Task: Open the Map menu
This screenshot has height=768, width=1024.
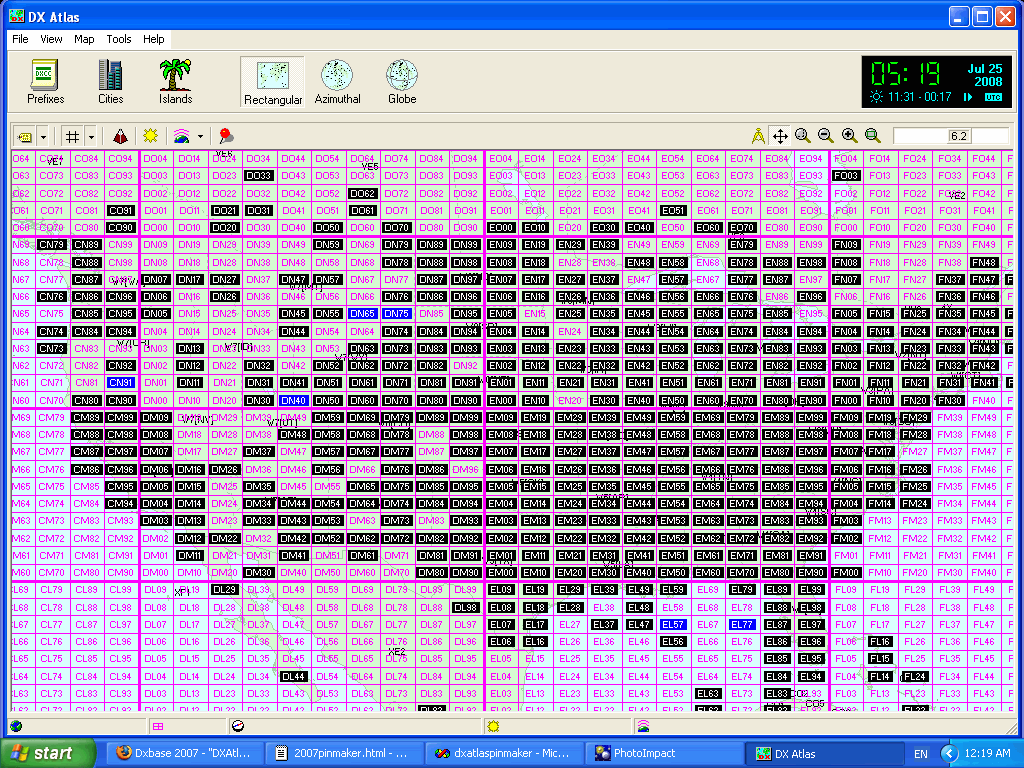Action: [x=84, y=39]
